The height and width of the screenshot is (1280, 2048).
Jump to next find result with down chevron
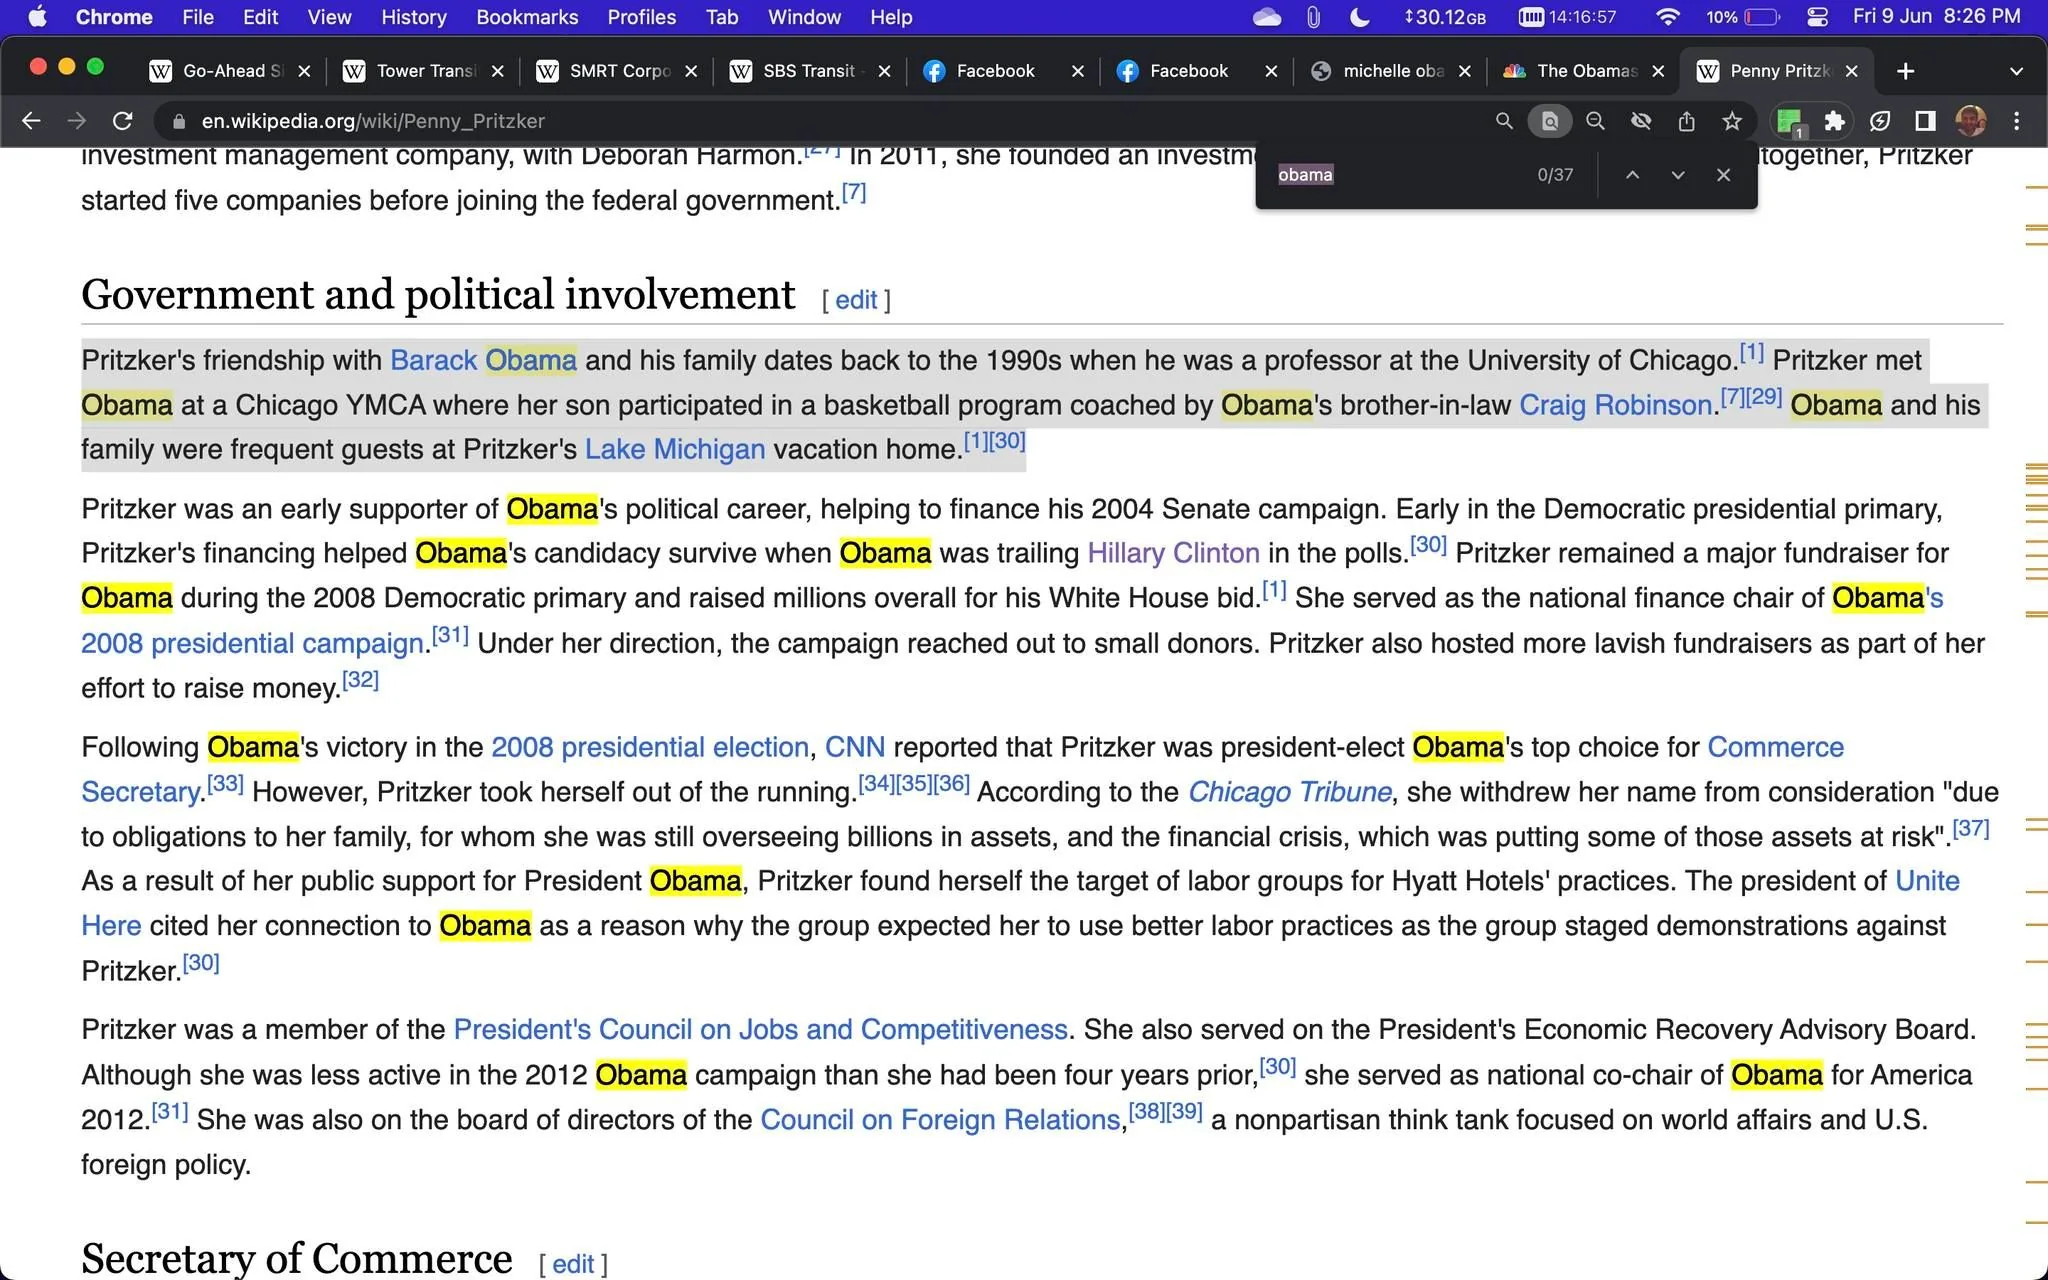tap(1678, 175)
